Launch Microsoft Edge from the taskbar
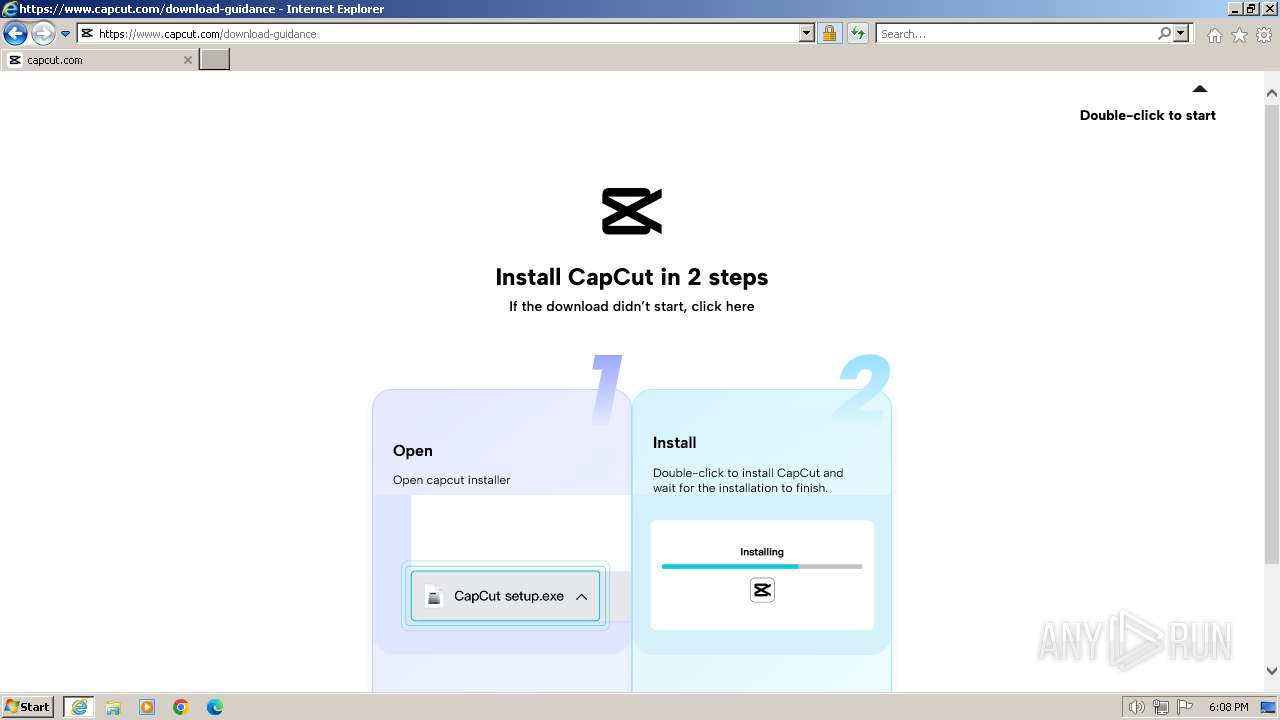The height and width of the screenshot is (720, 1280). click(215, 707)
